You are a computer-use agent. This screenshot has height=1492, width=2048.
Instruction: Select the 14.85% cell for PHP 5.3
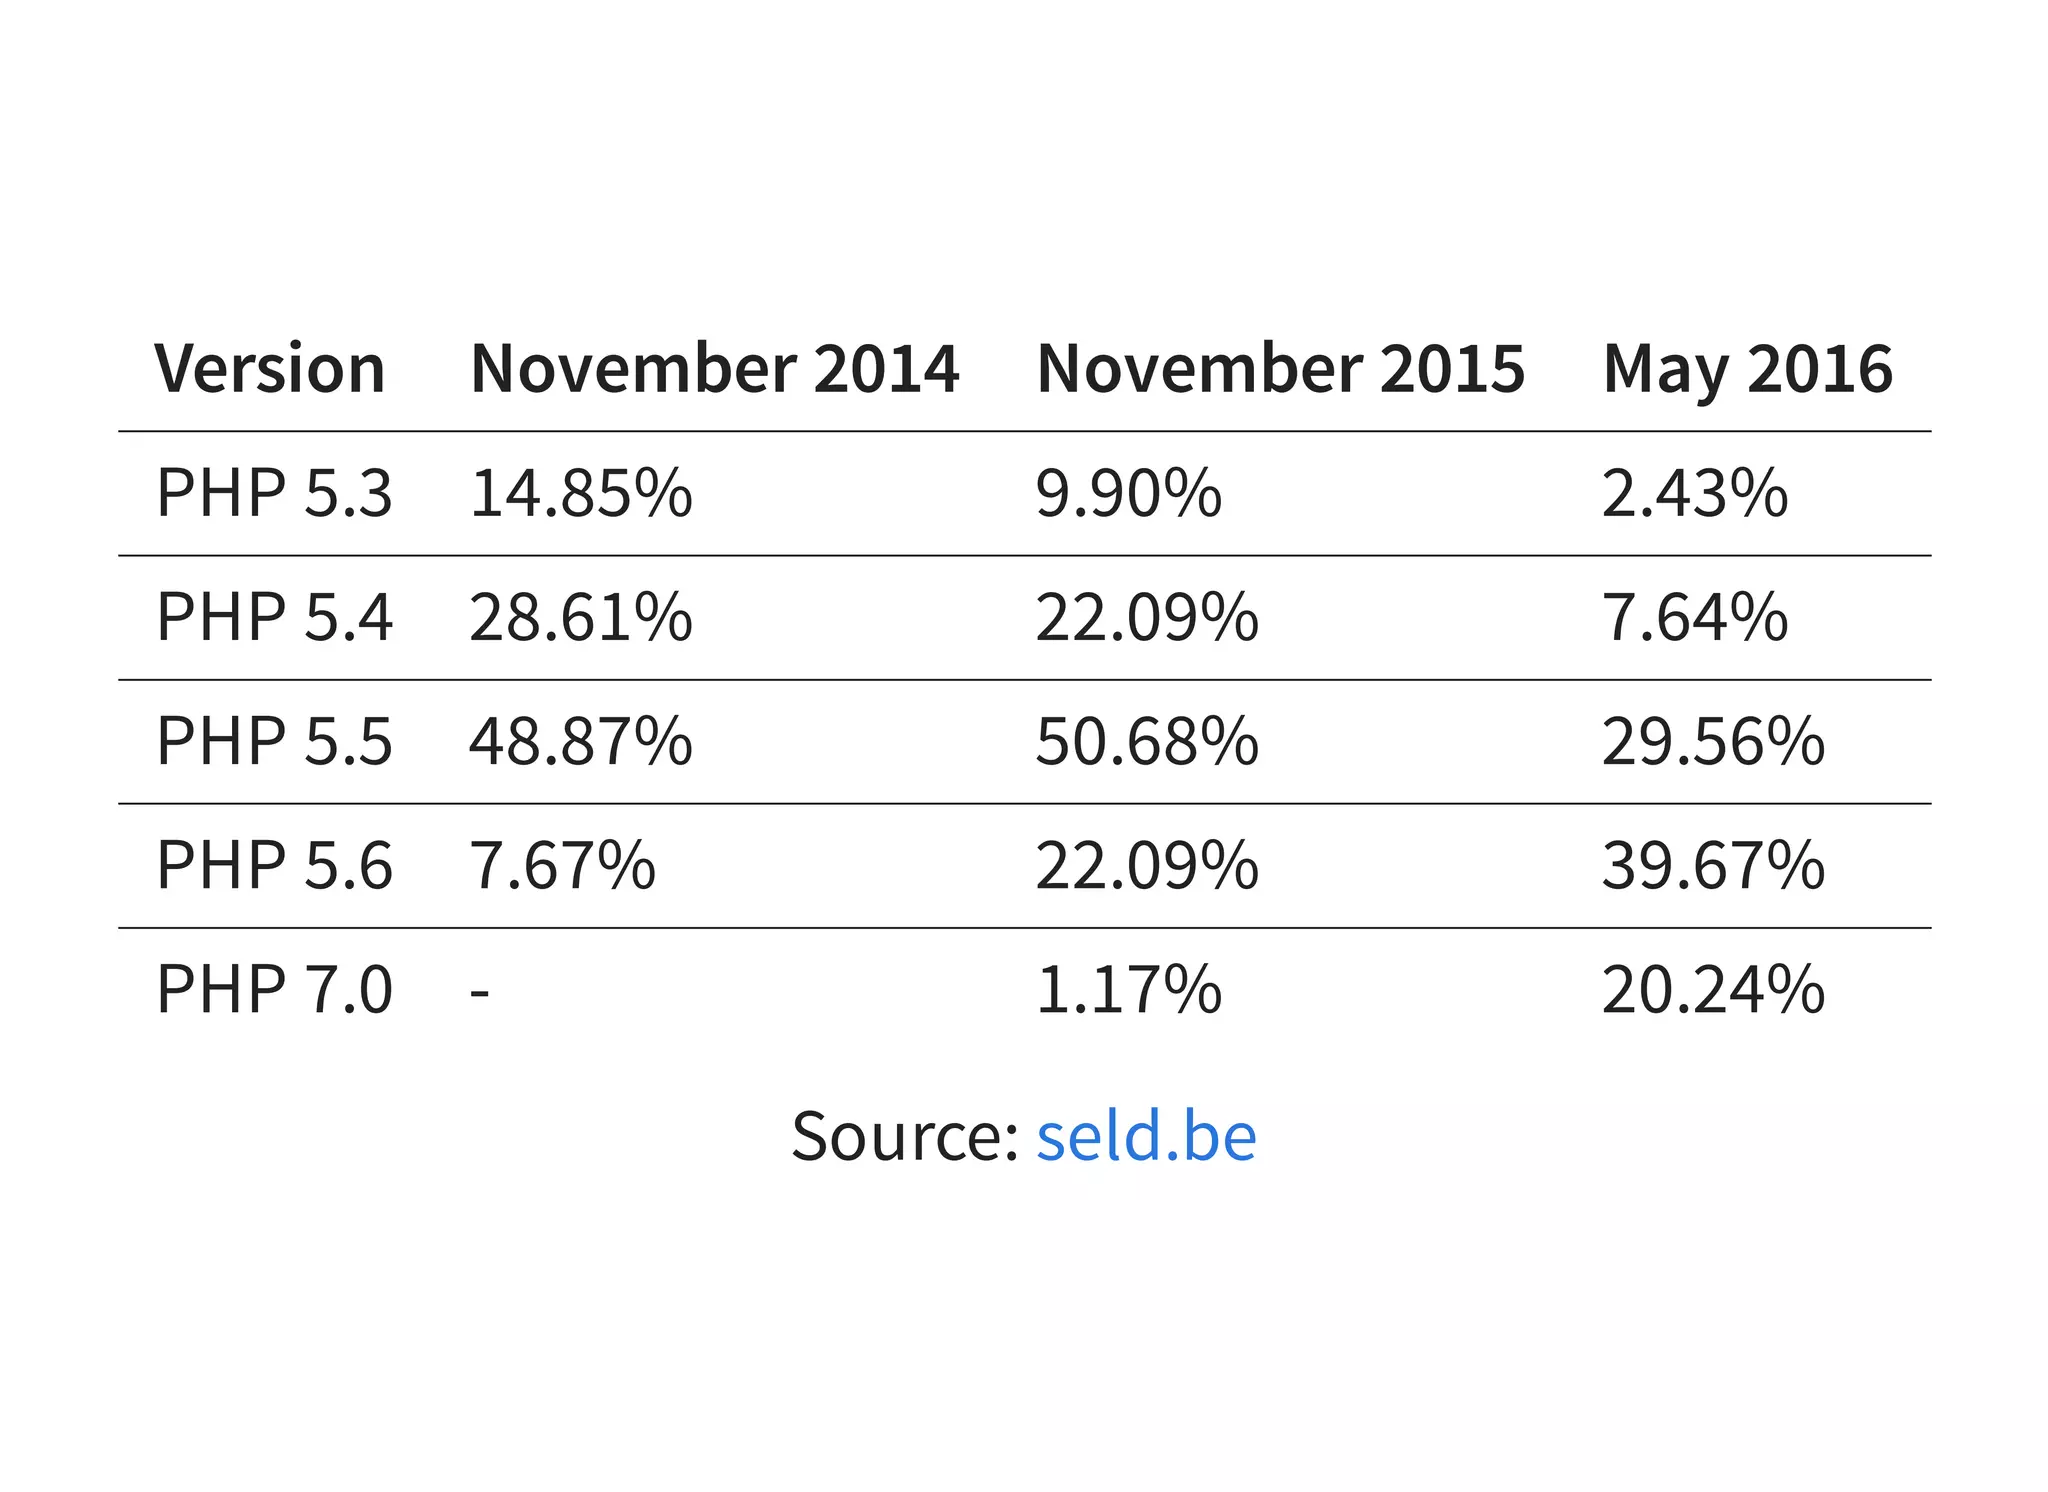580,493
